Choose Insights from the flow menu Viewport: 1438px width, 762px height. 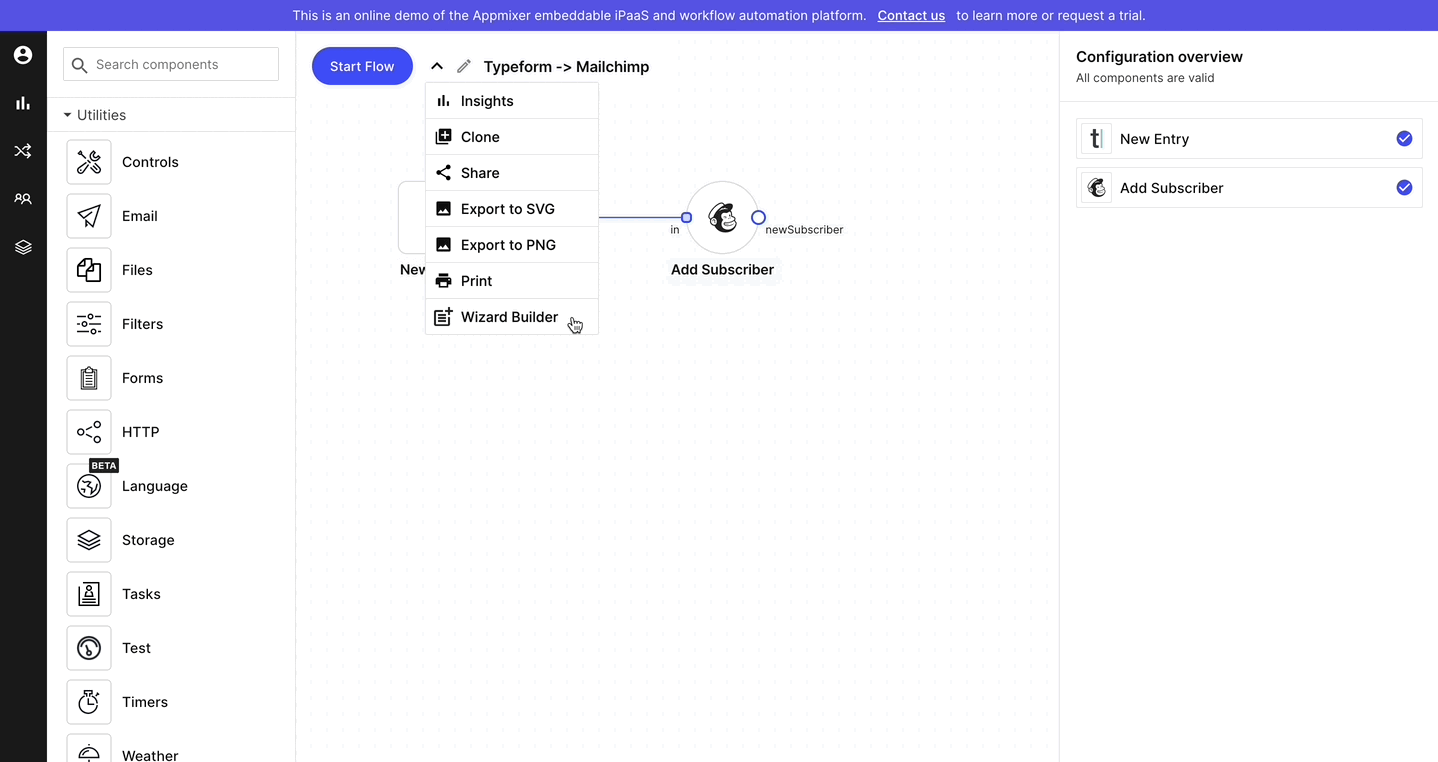click(512, 101)
